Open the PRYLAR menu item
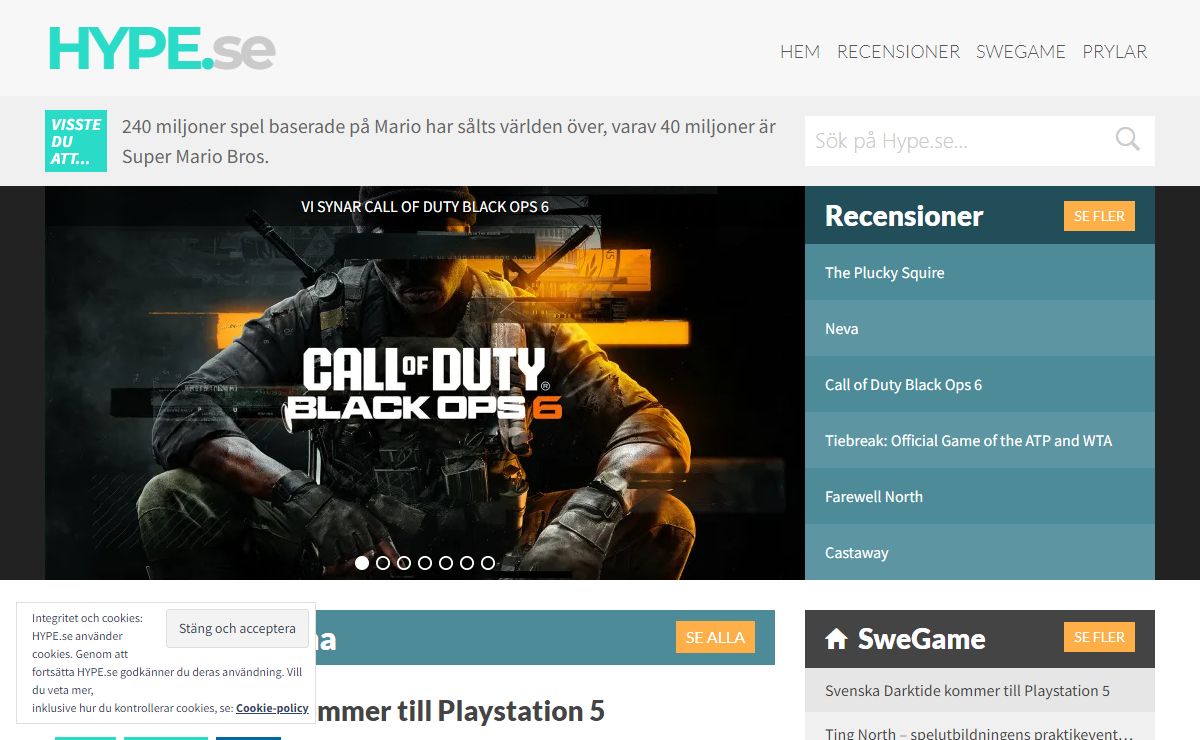Image resolution: width=1200 pixels, height=740 pixels. pyautogui.click(x=1115, y=52)
